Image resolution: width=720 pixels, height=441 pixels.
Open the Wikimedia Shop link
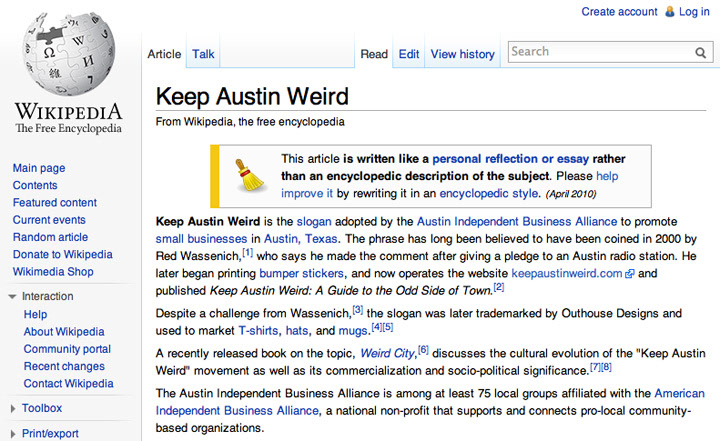pyautogui.click(x=53, y=271)
